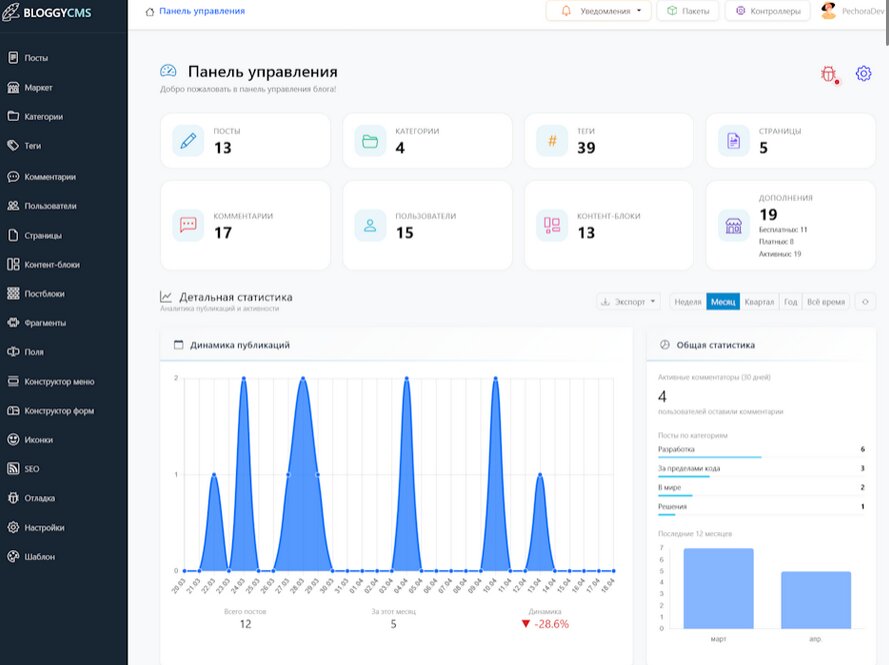Click the Пакеты button
The image size is (889, 665).
tap(688, 12)
